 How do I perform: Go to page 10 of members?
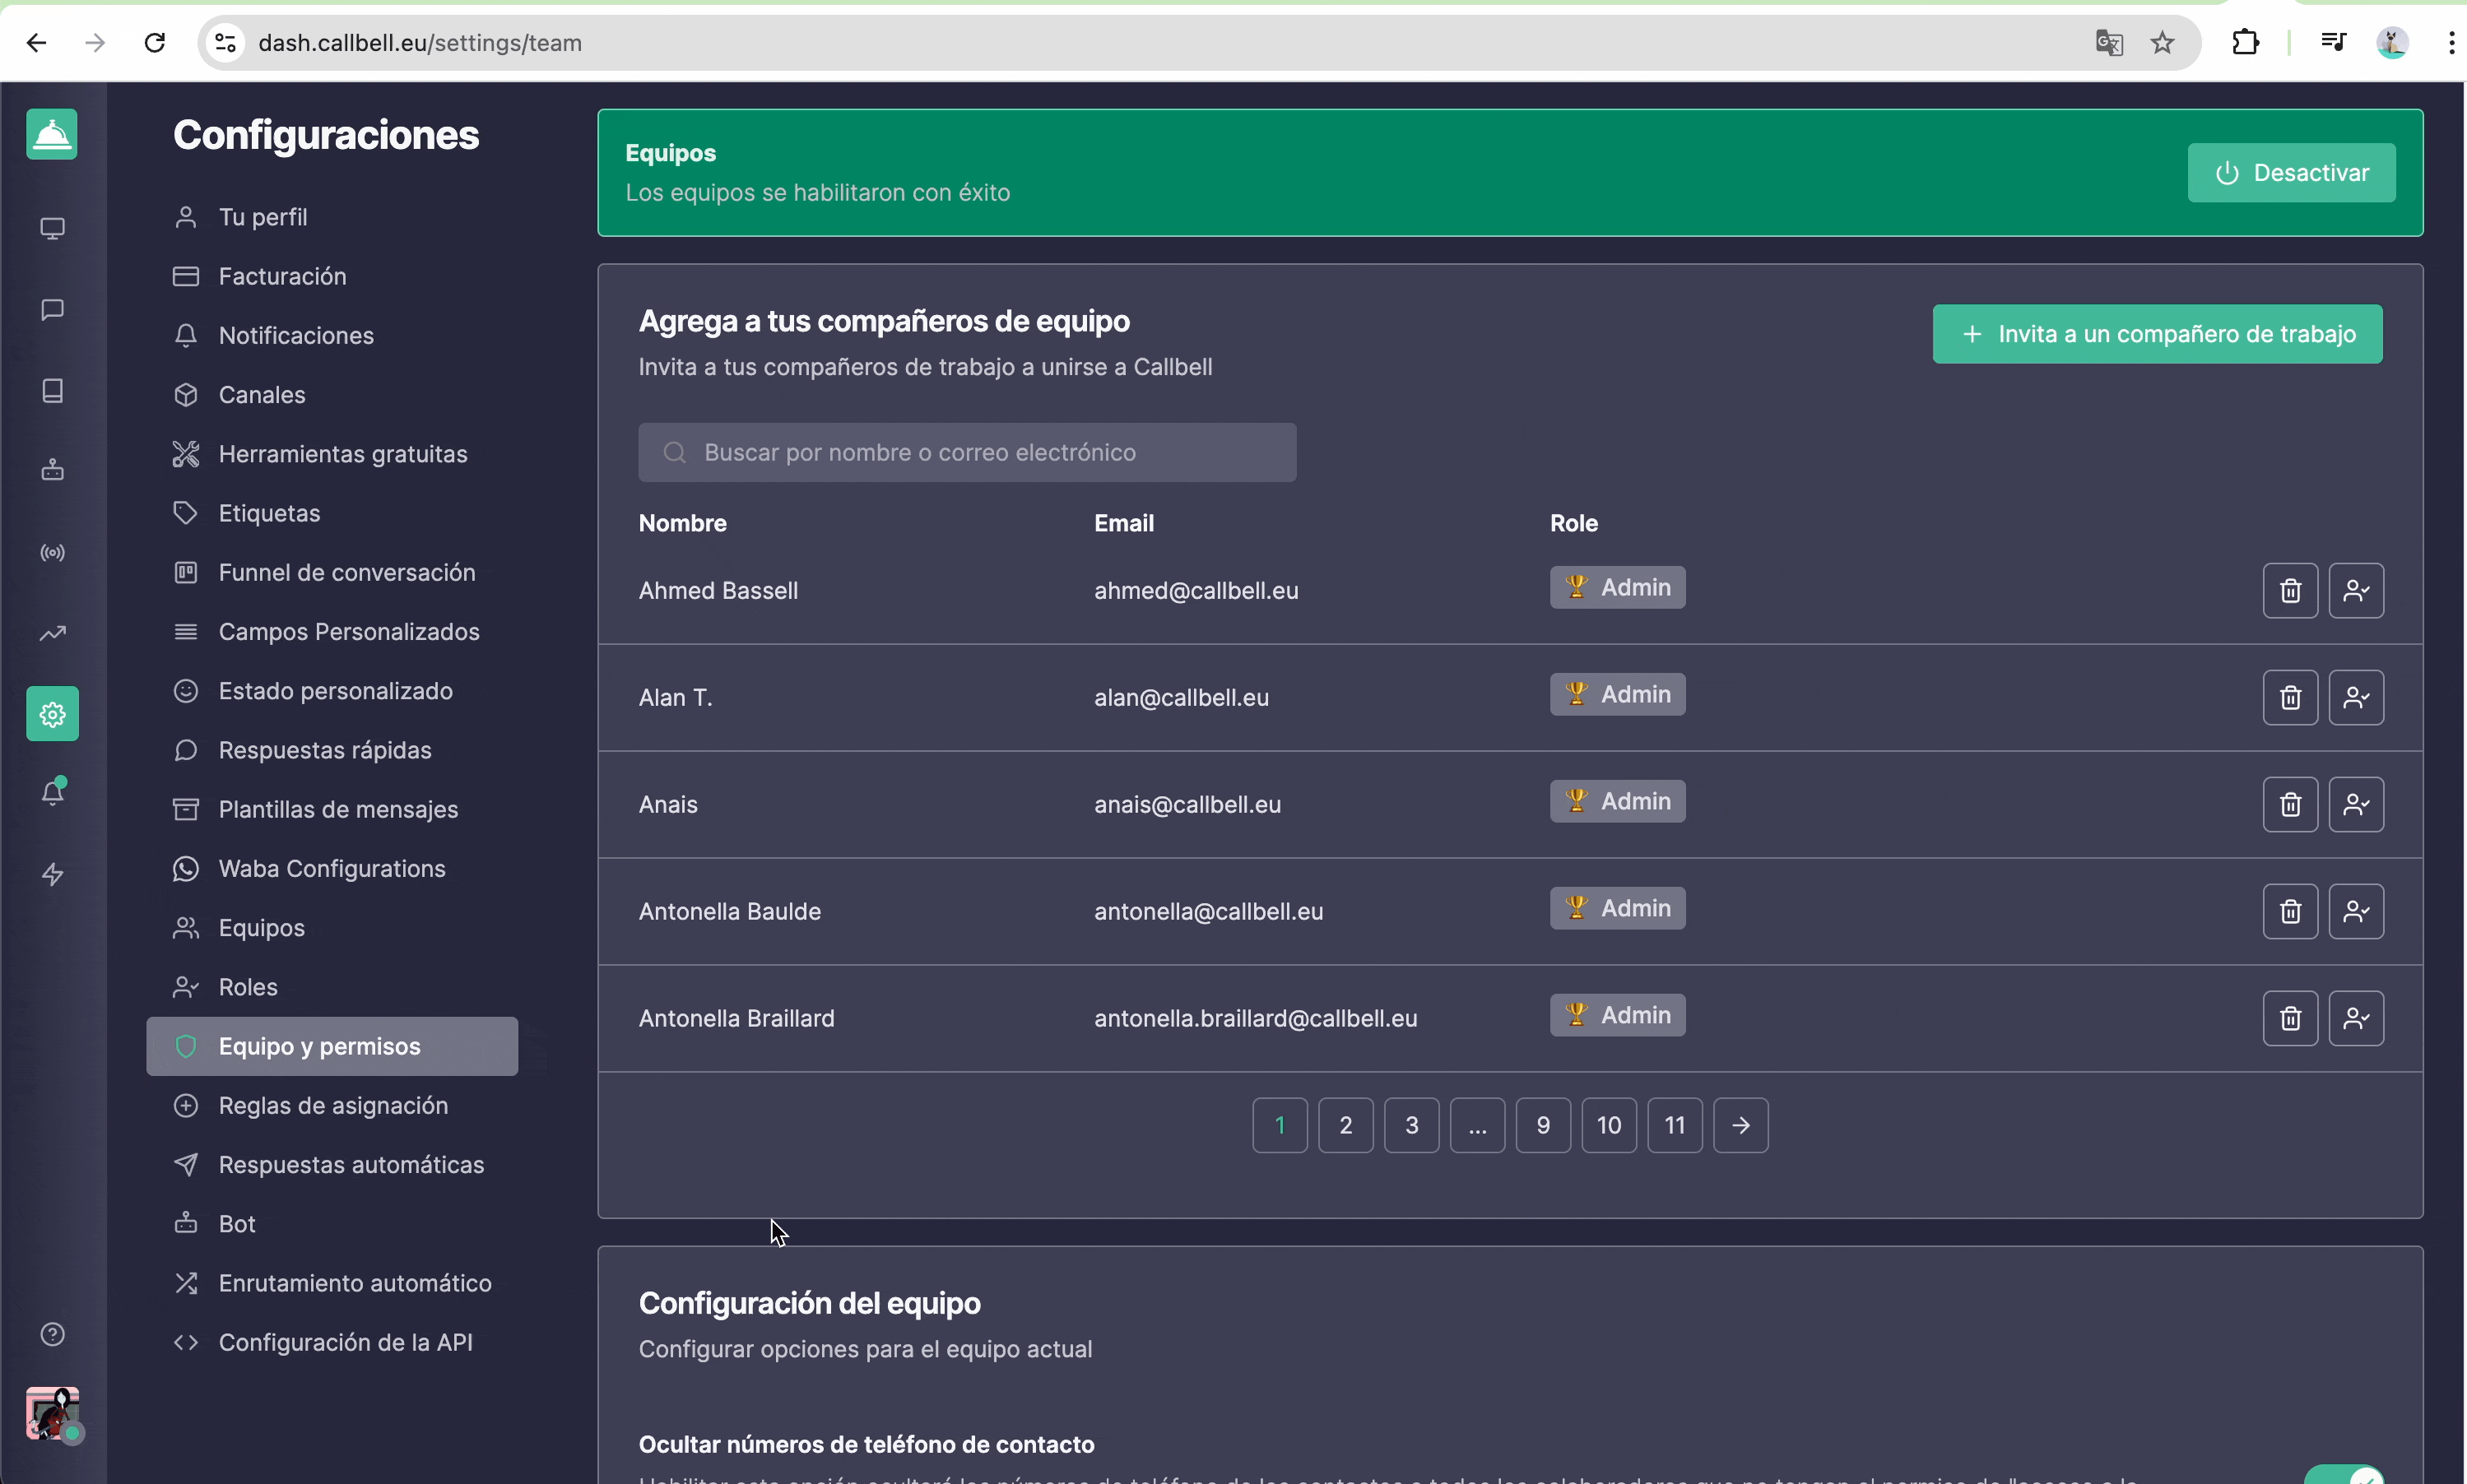coord(1608,1126)
